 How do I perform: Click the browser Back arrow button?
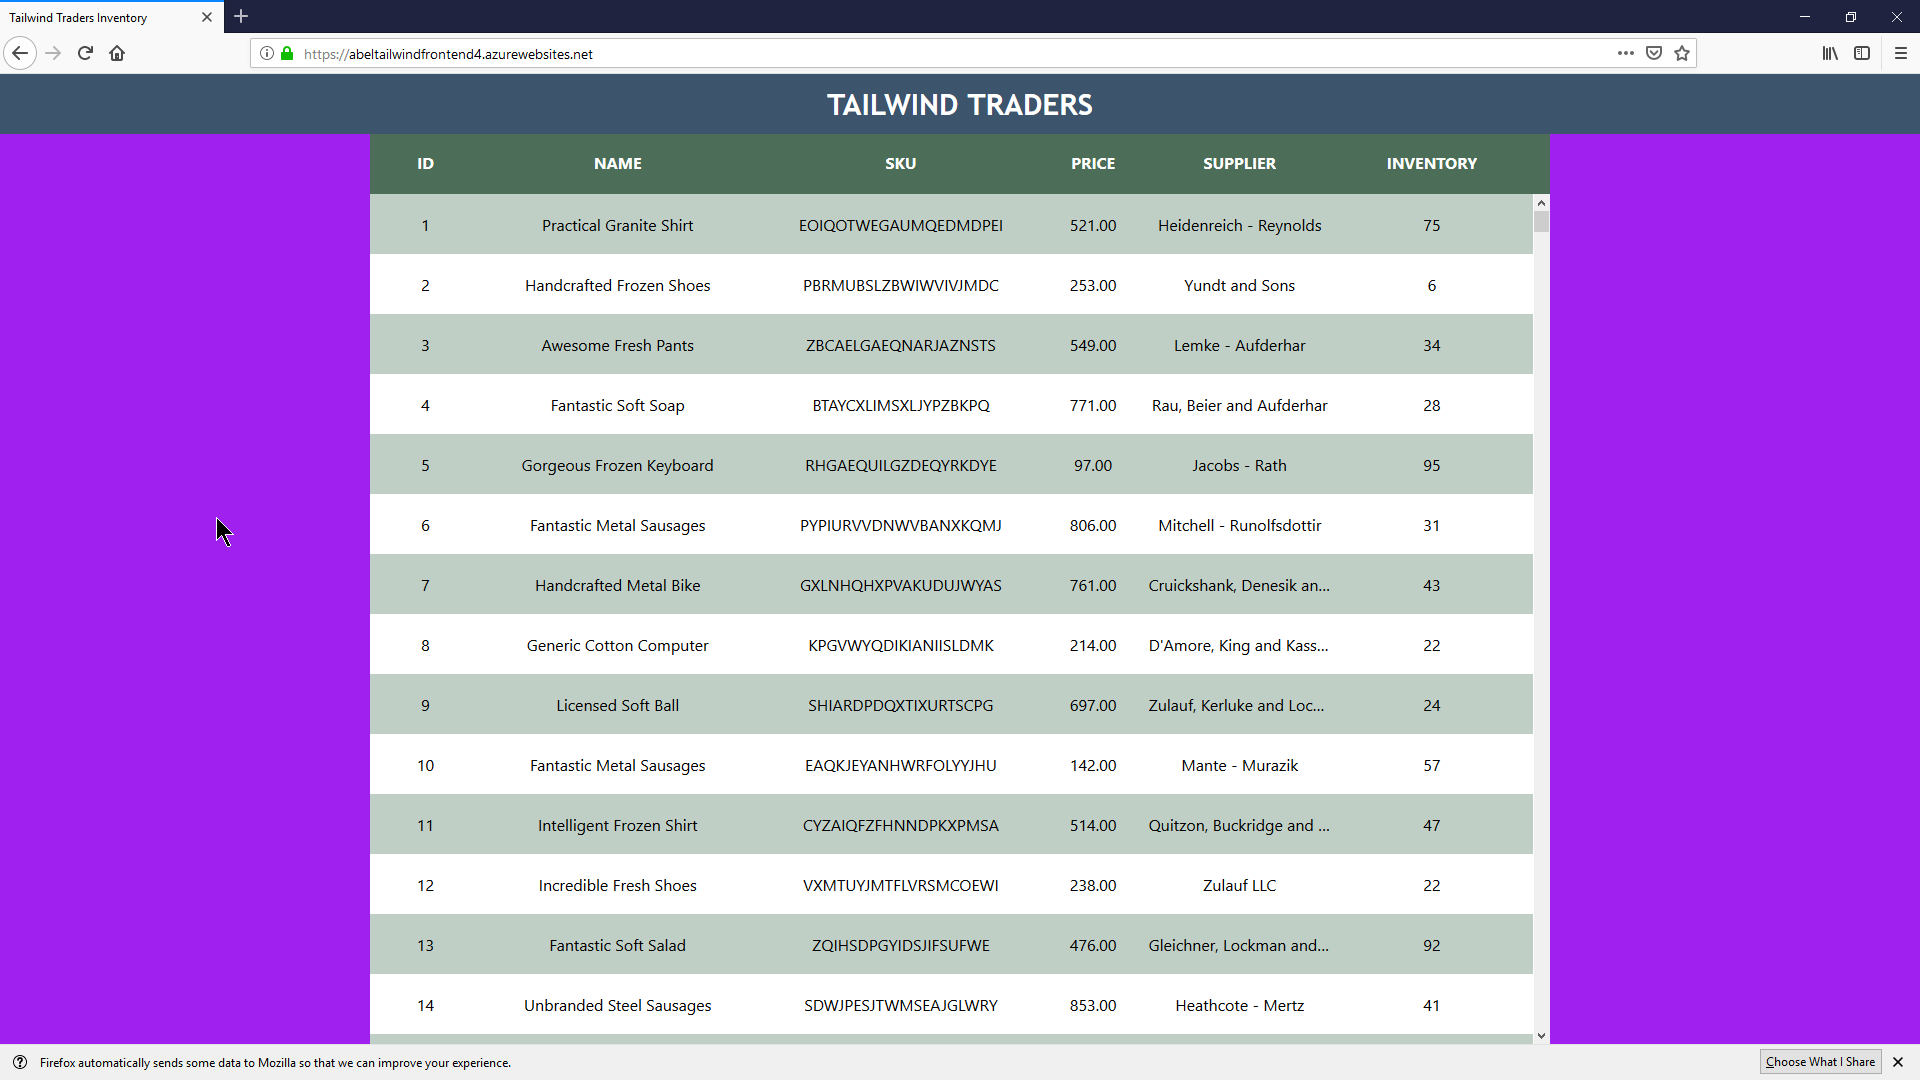click(20, 53)
